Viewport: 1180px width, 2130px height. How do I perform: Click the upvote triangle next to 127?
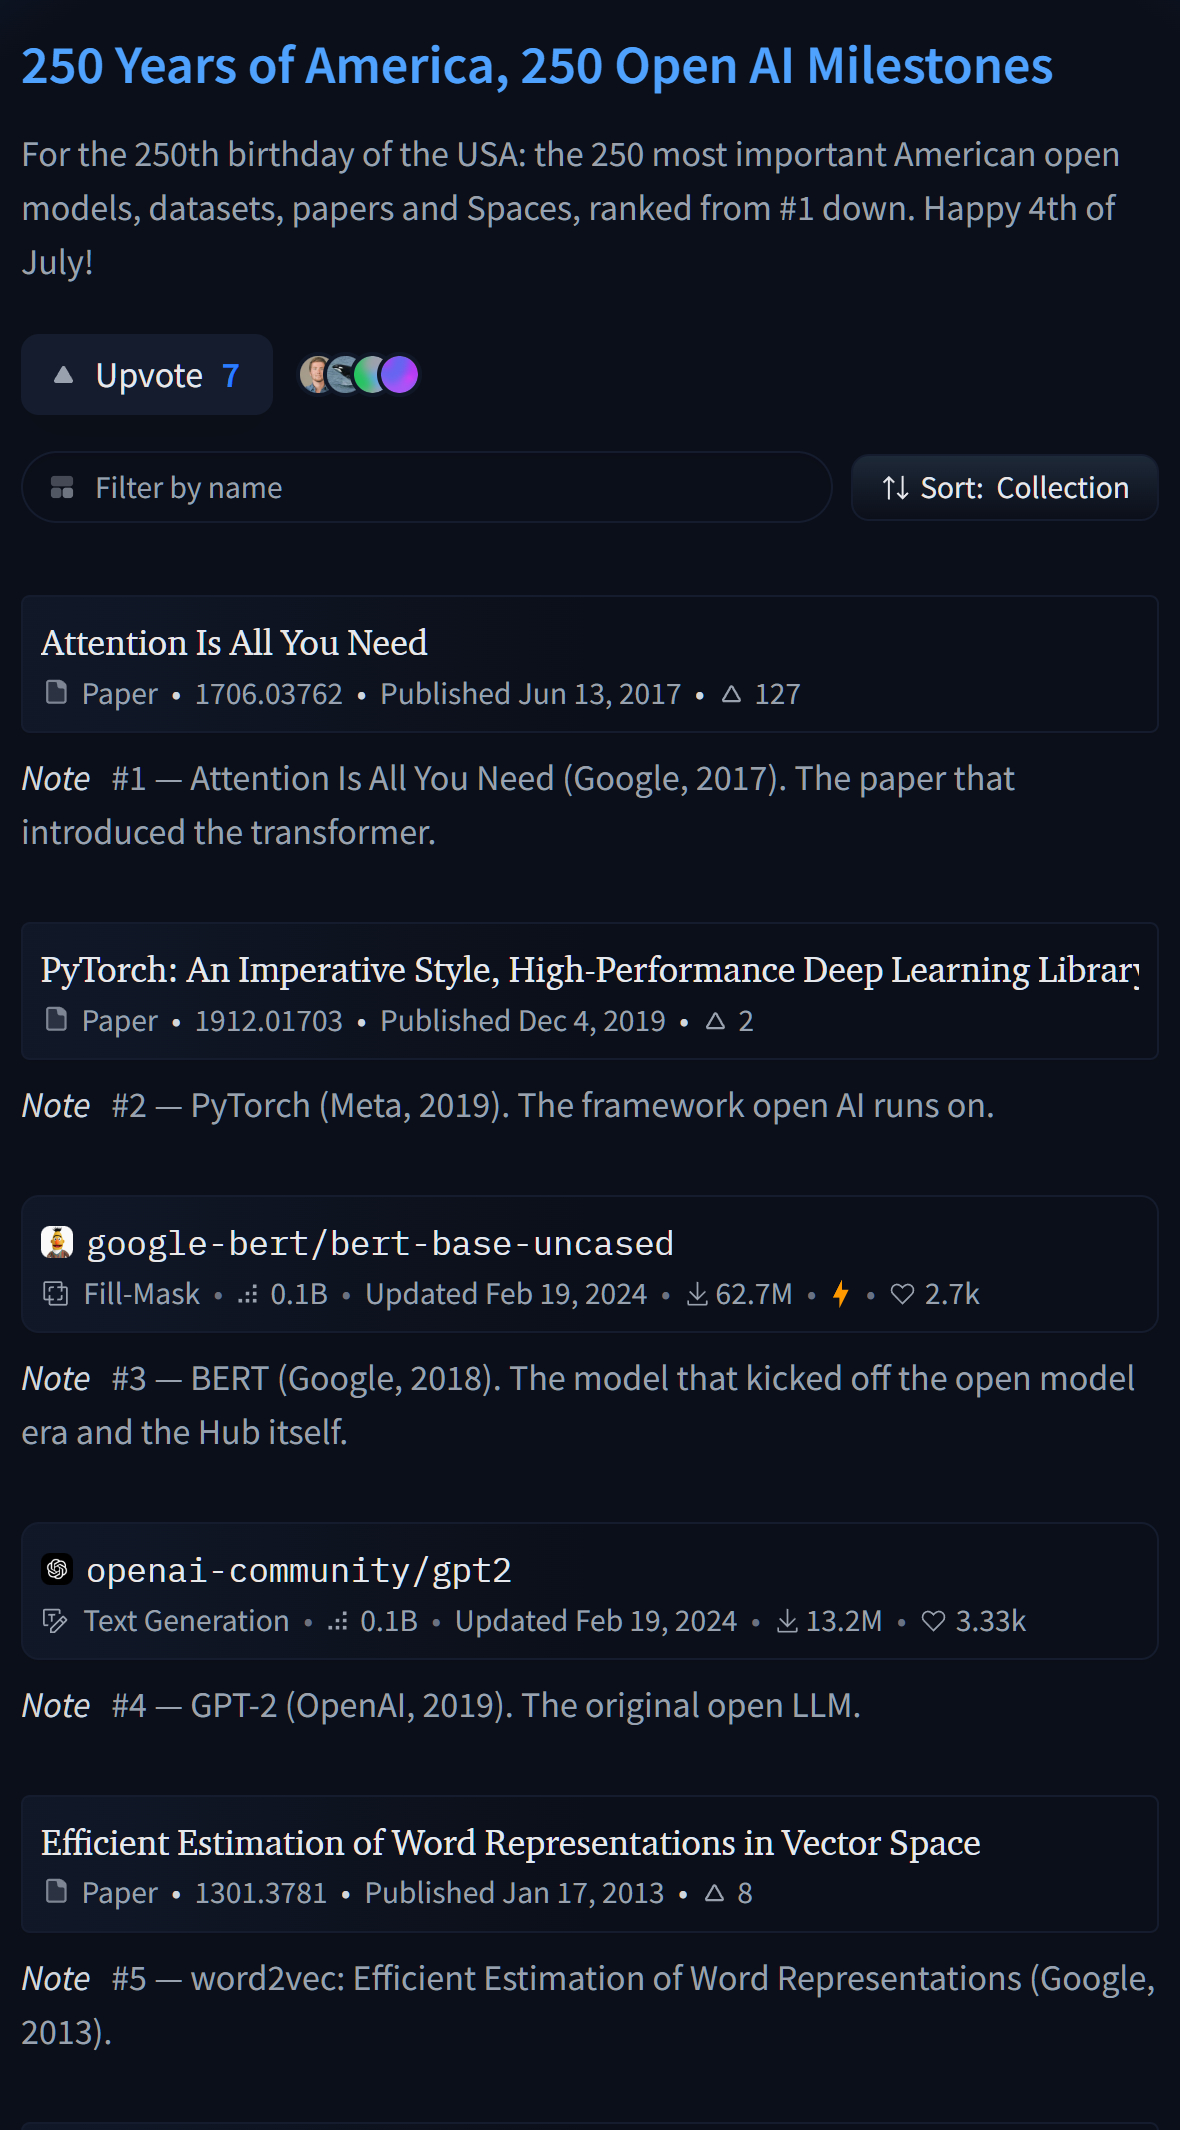[x=731, y=693]
